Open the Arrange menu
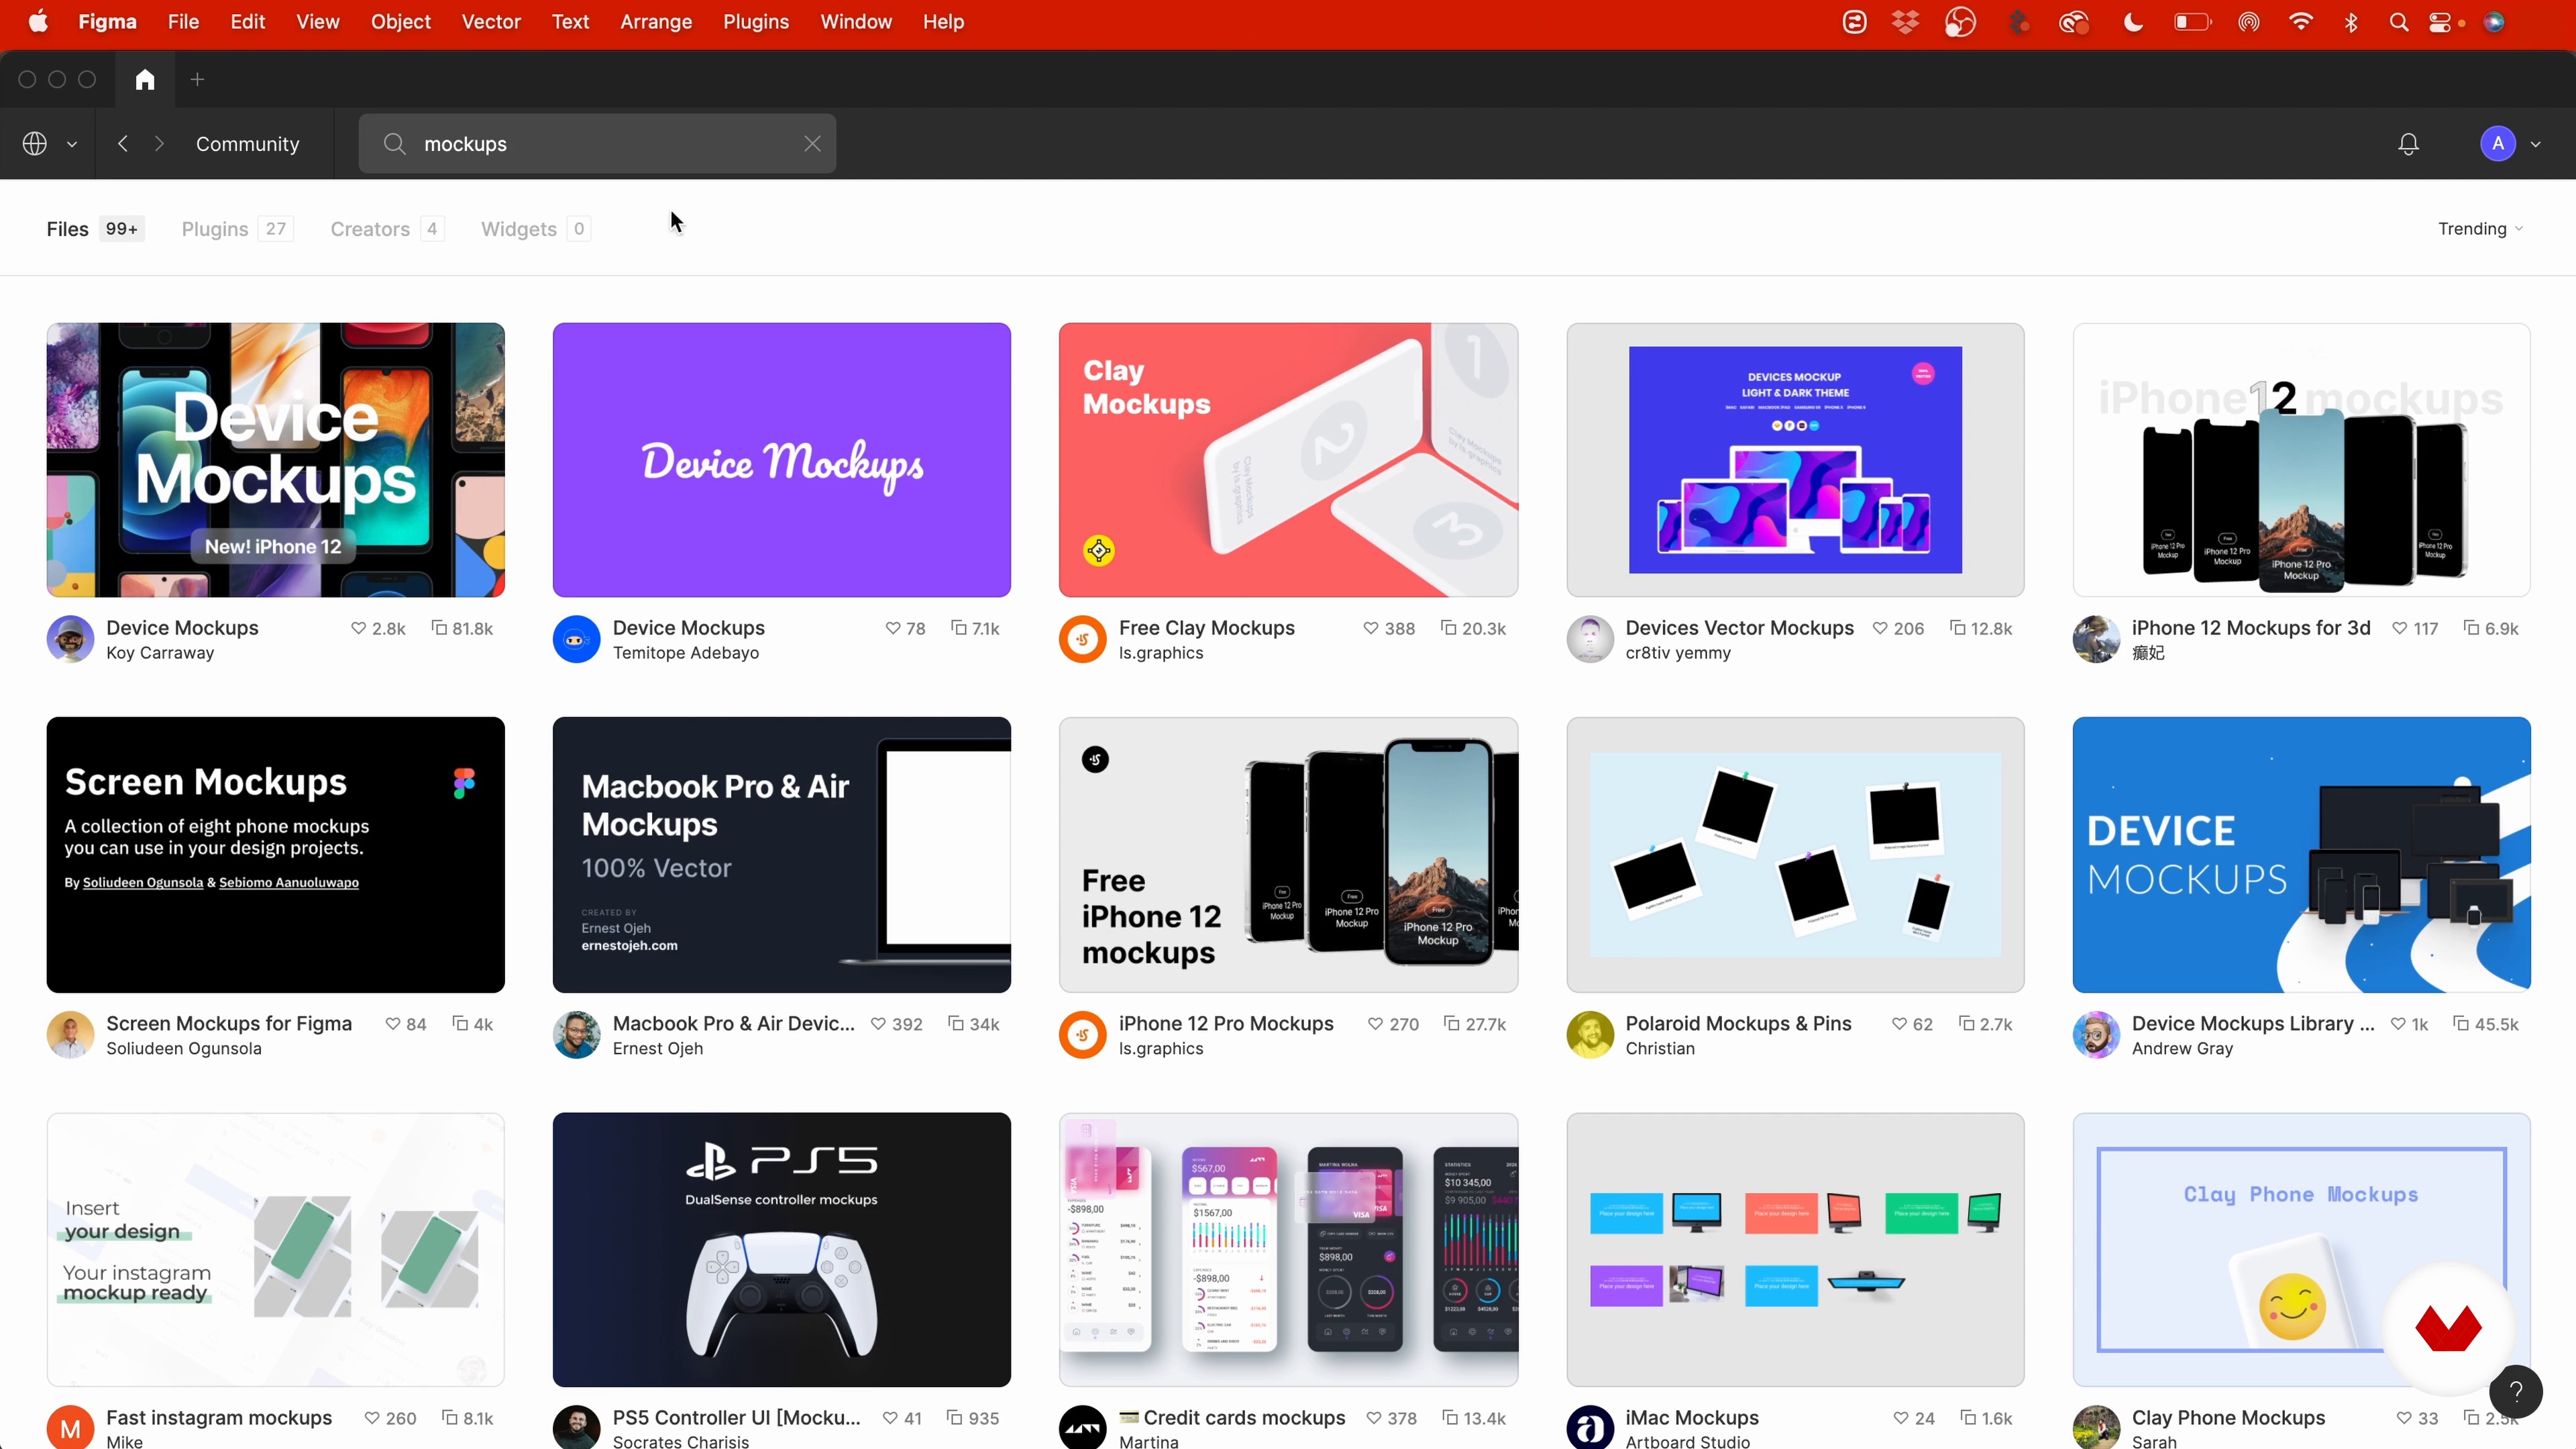This screenshot has height=1449, width=2576. click(x=656, y=22)
